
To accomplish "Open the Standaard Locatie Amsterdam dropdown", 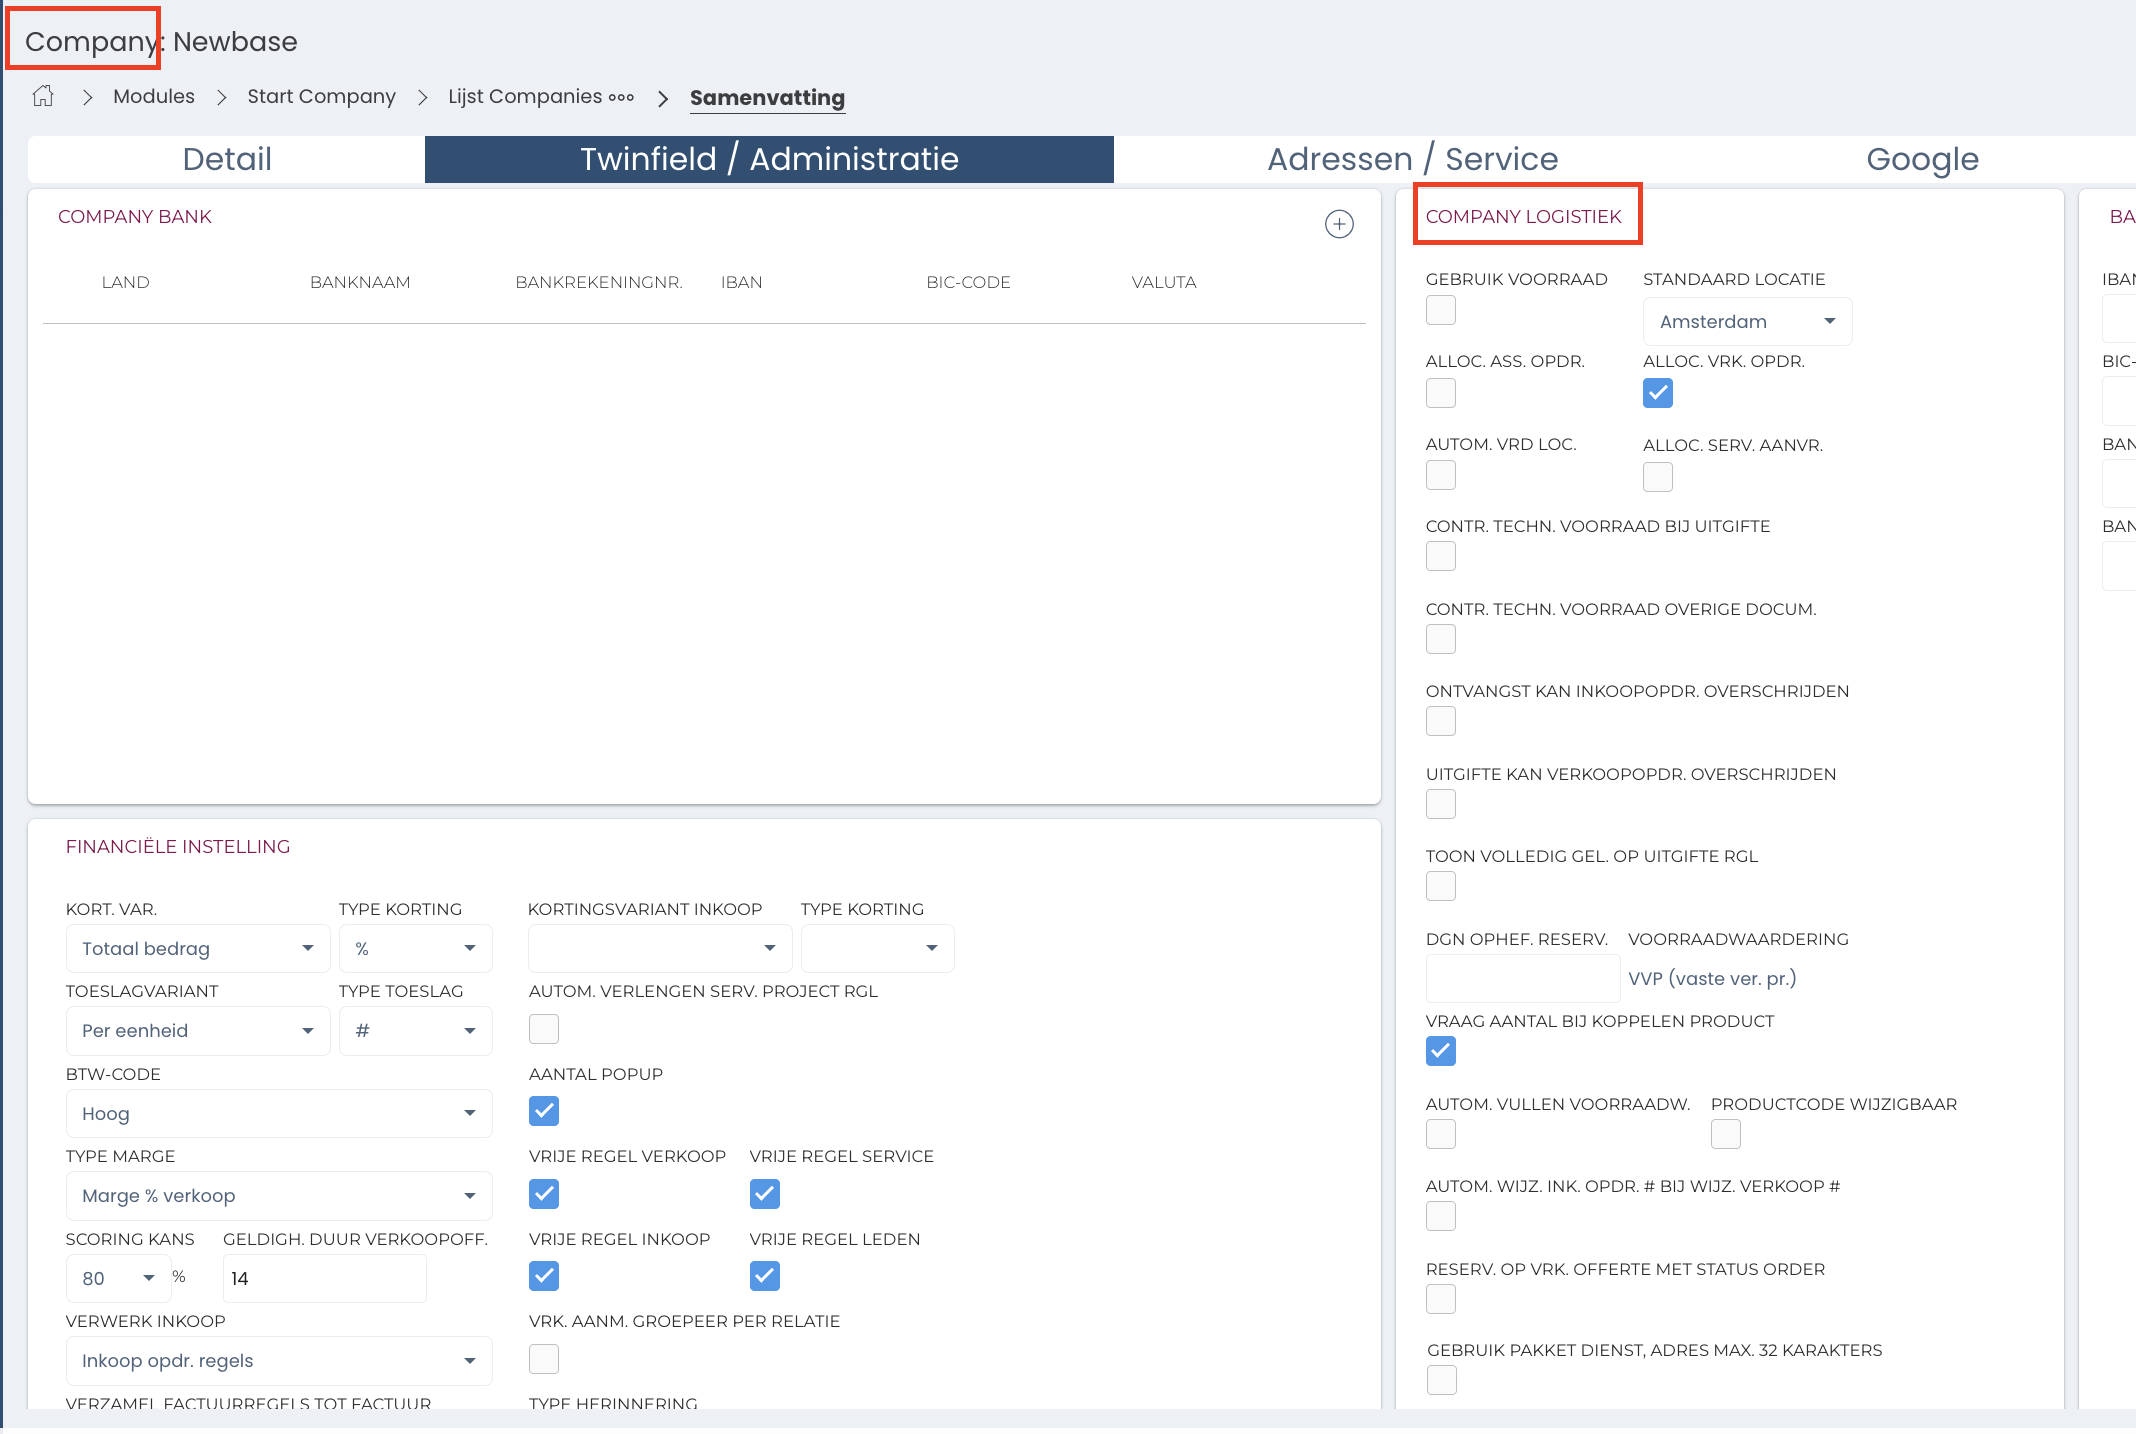I will coord(1746,322).
